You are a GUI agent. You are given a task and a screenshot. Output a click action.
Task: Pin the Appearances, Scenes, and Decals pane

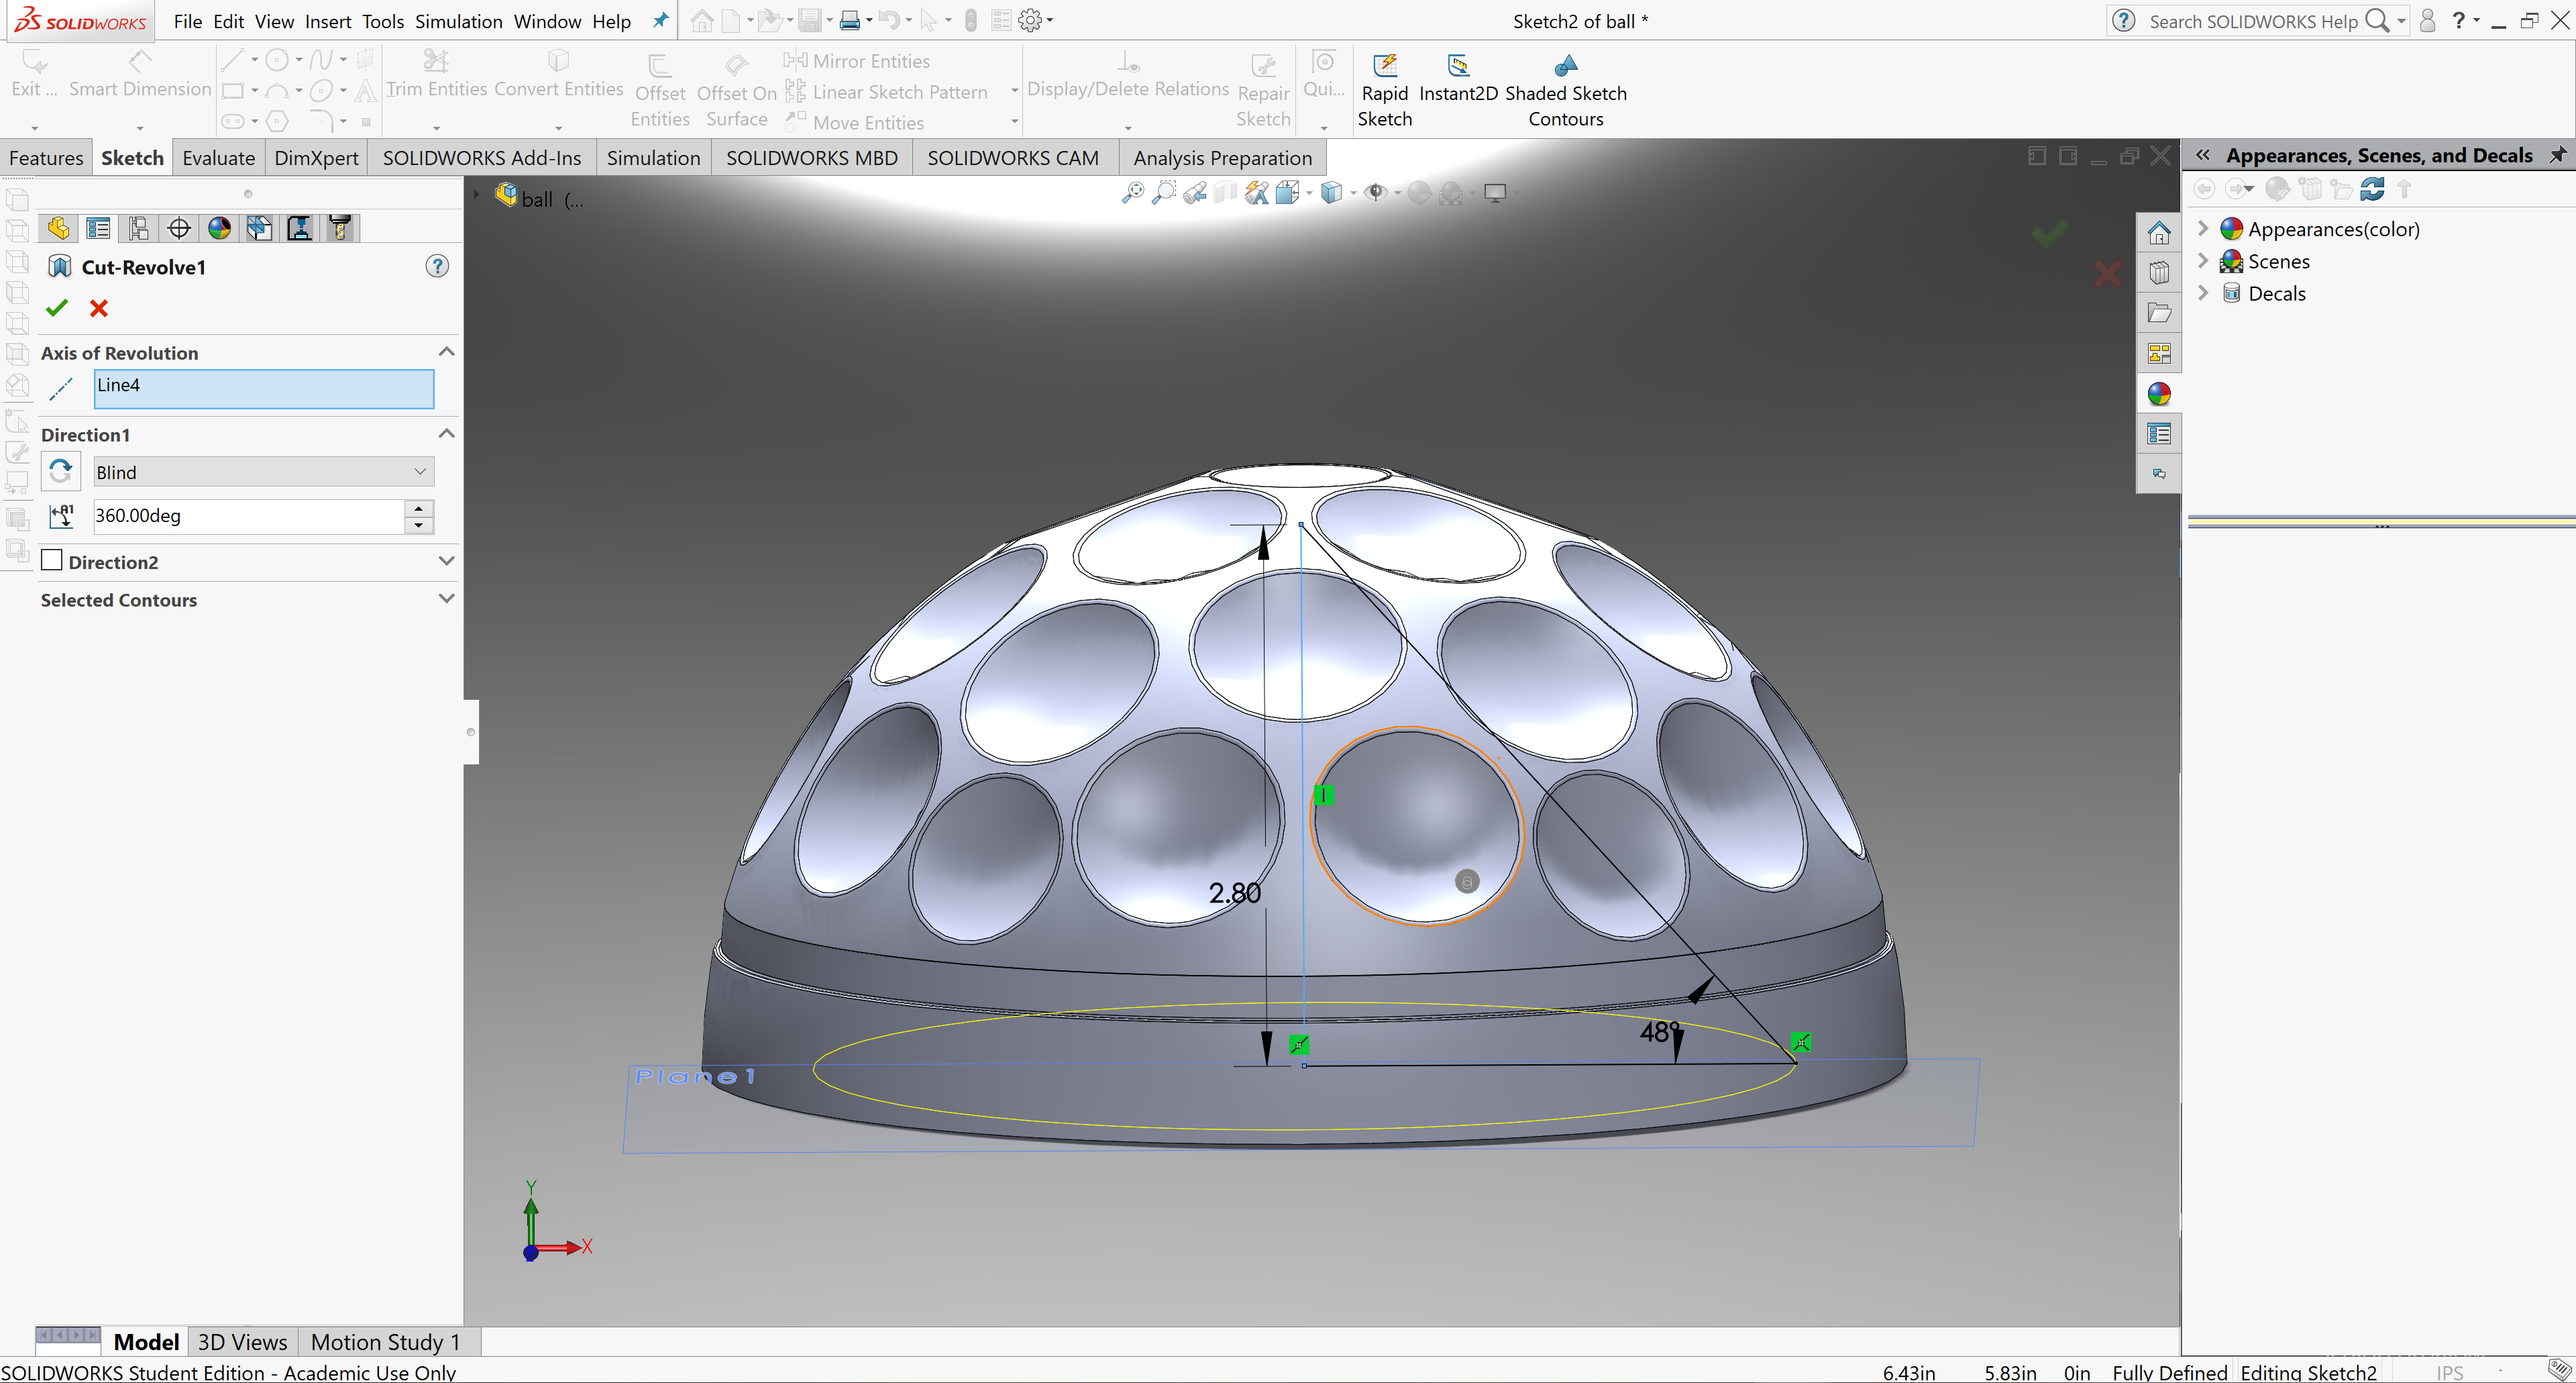pyautogui.click(x=2558, y=155)
